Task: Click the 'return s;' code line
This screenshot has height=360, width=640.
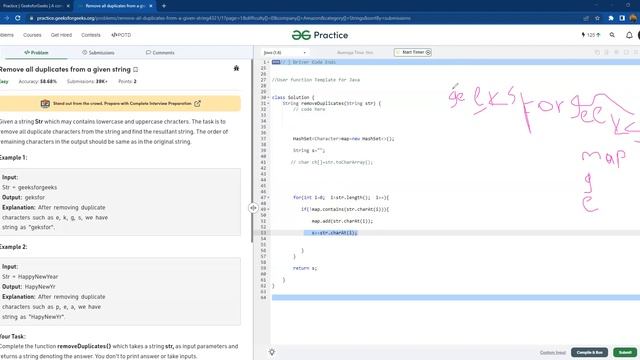Action: coord(305,268)
